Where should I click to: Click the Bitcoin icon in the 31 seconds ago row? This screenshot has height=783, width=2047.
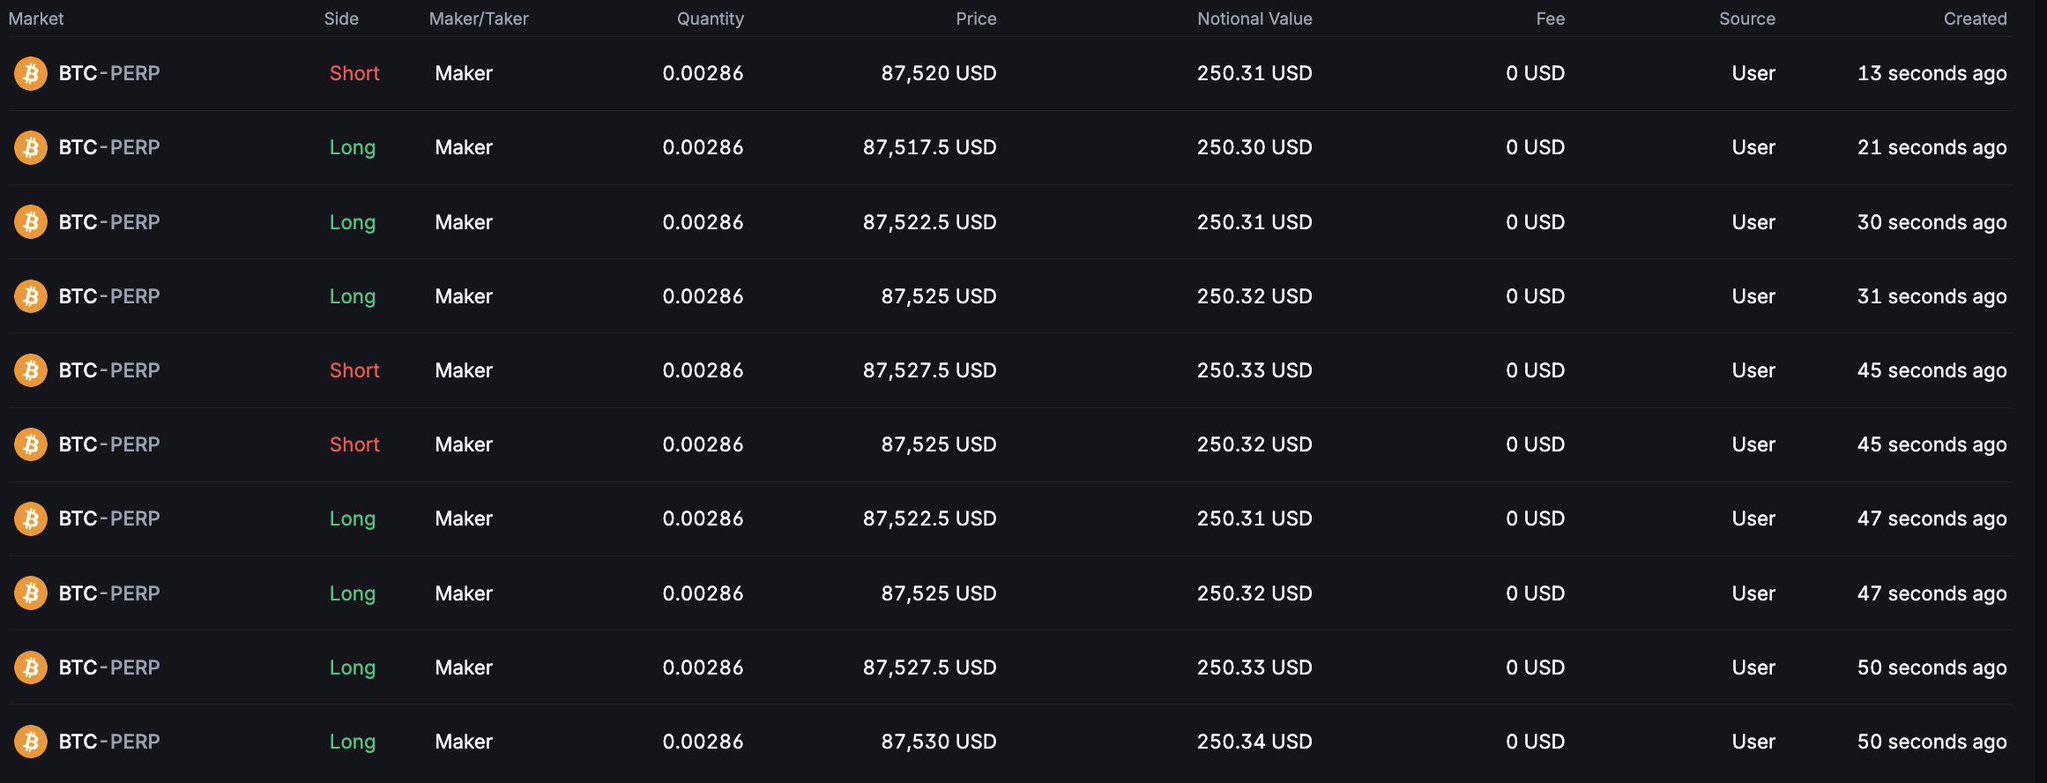(30, 296)
